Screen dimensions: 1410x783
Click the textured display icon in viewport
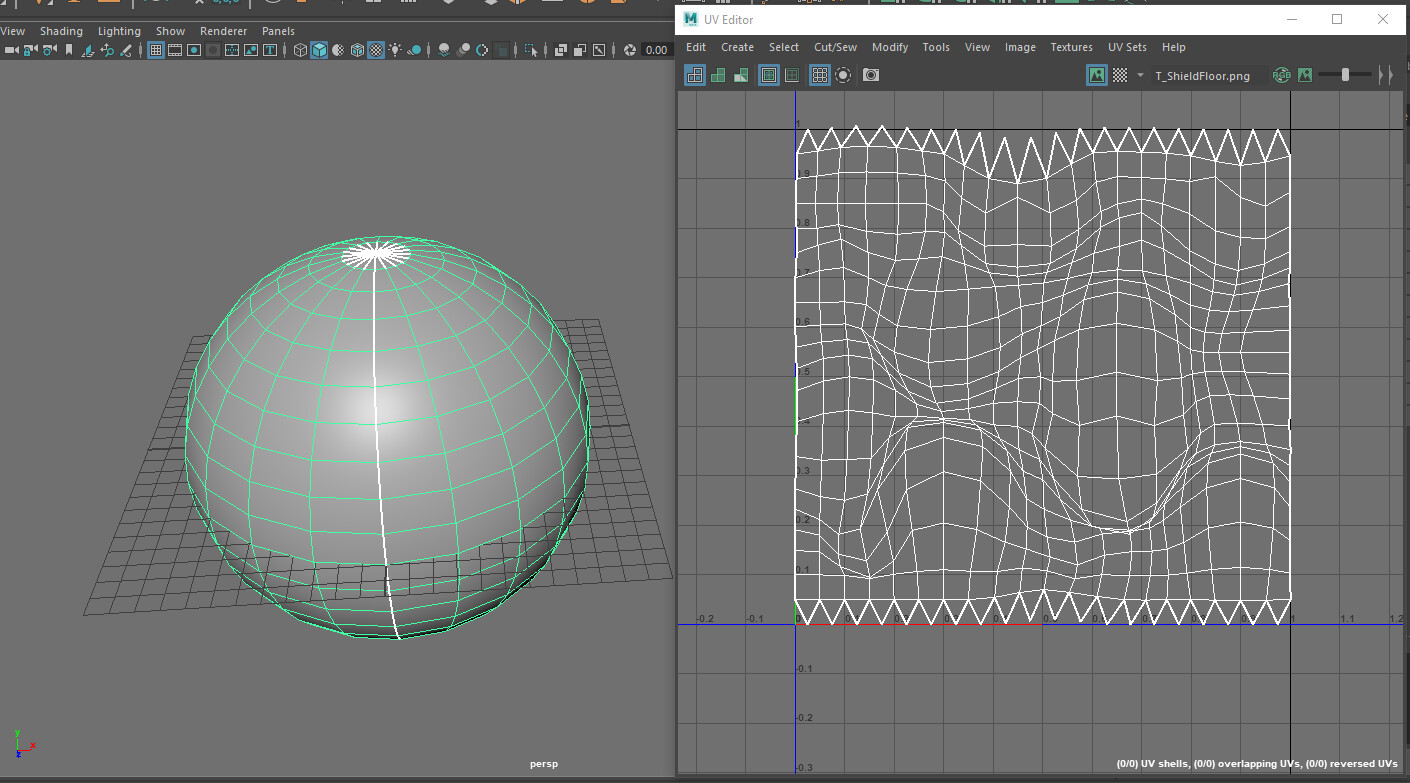pyautogui.click(x=376, y=50)
